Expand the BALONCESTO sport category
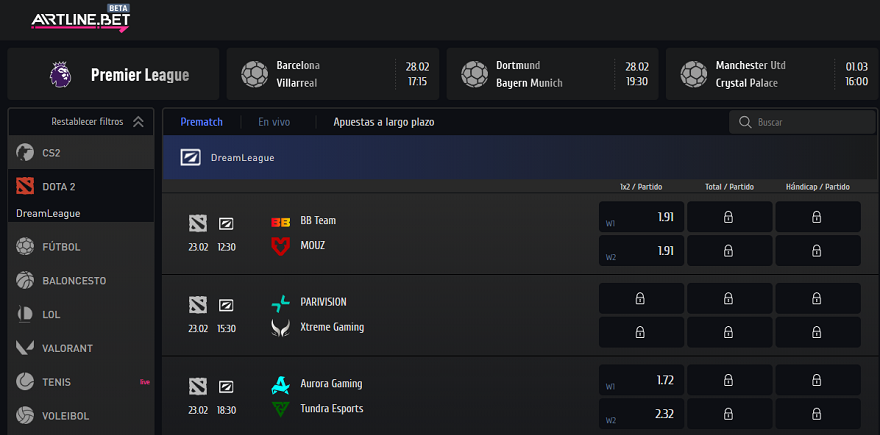This screenshot has width=880, height=435. [73, 281]
